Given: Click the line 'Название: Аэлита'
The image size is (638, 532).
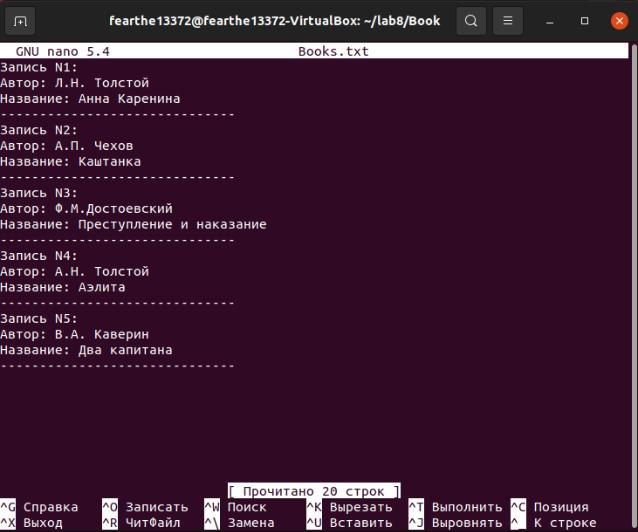Looking at the screenshot, I should point(63,287).
